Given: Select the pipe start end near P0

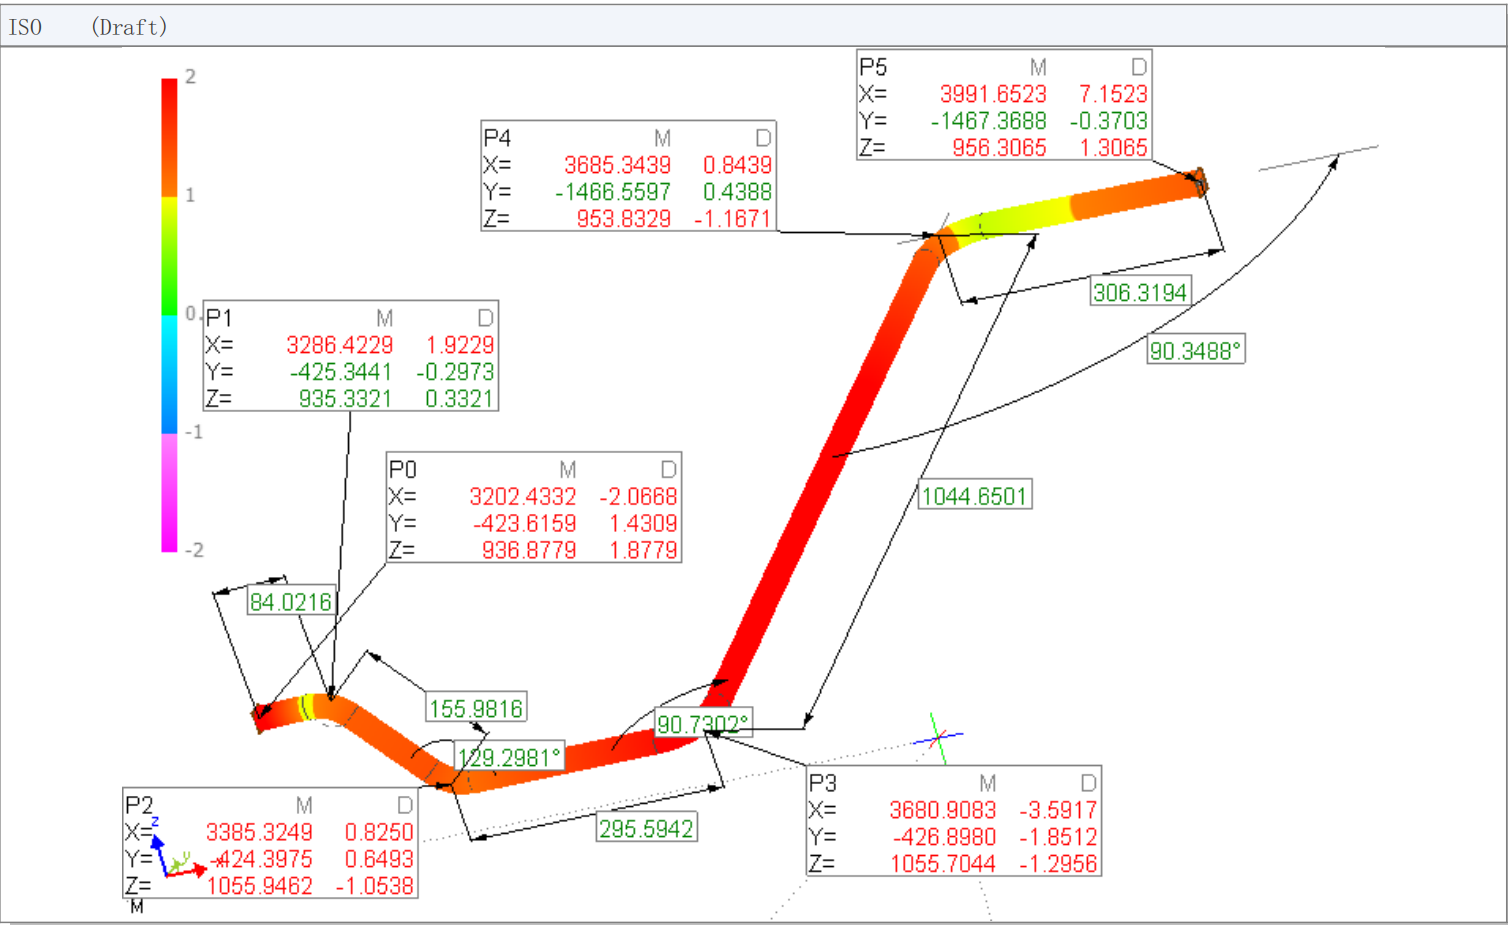Looking at the screenshot, I should (262, 714).
